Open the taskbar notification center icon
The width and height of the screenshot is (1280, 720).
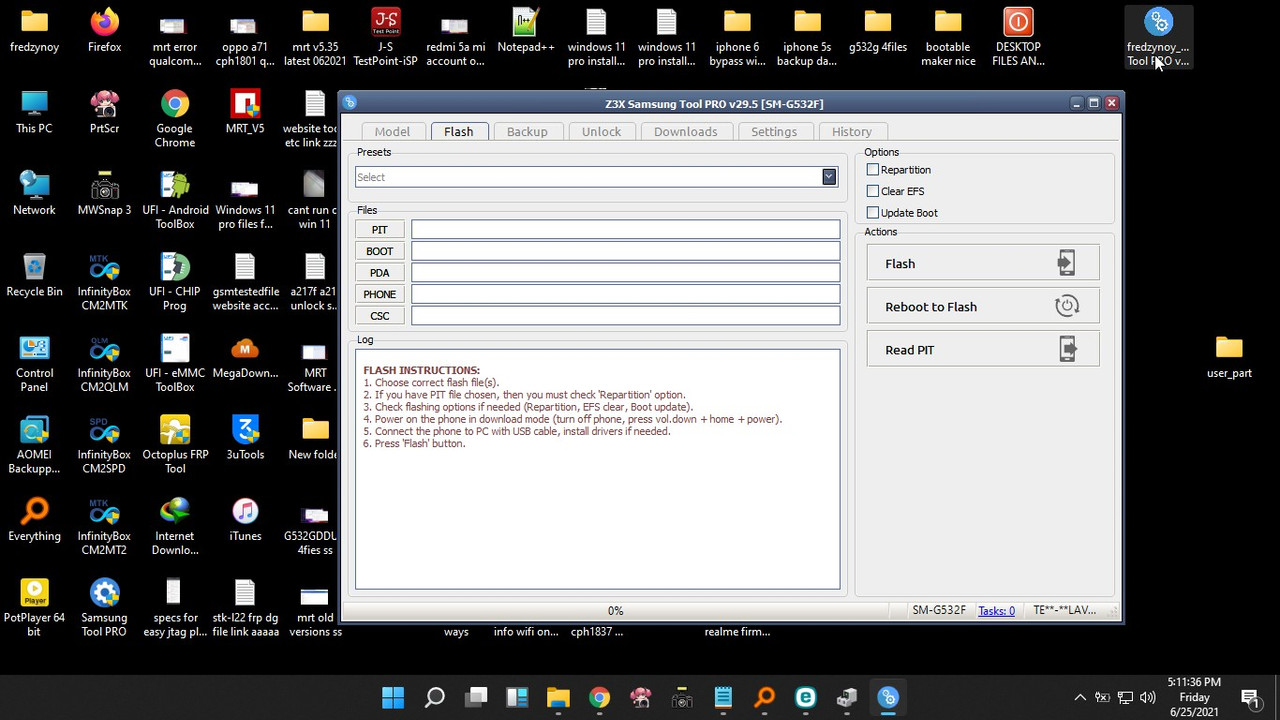coord(1250,697)
